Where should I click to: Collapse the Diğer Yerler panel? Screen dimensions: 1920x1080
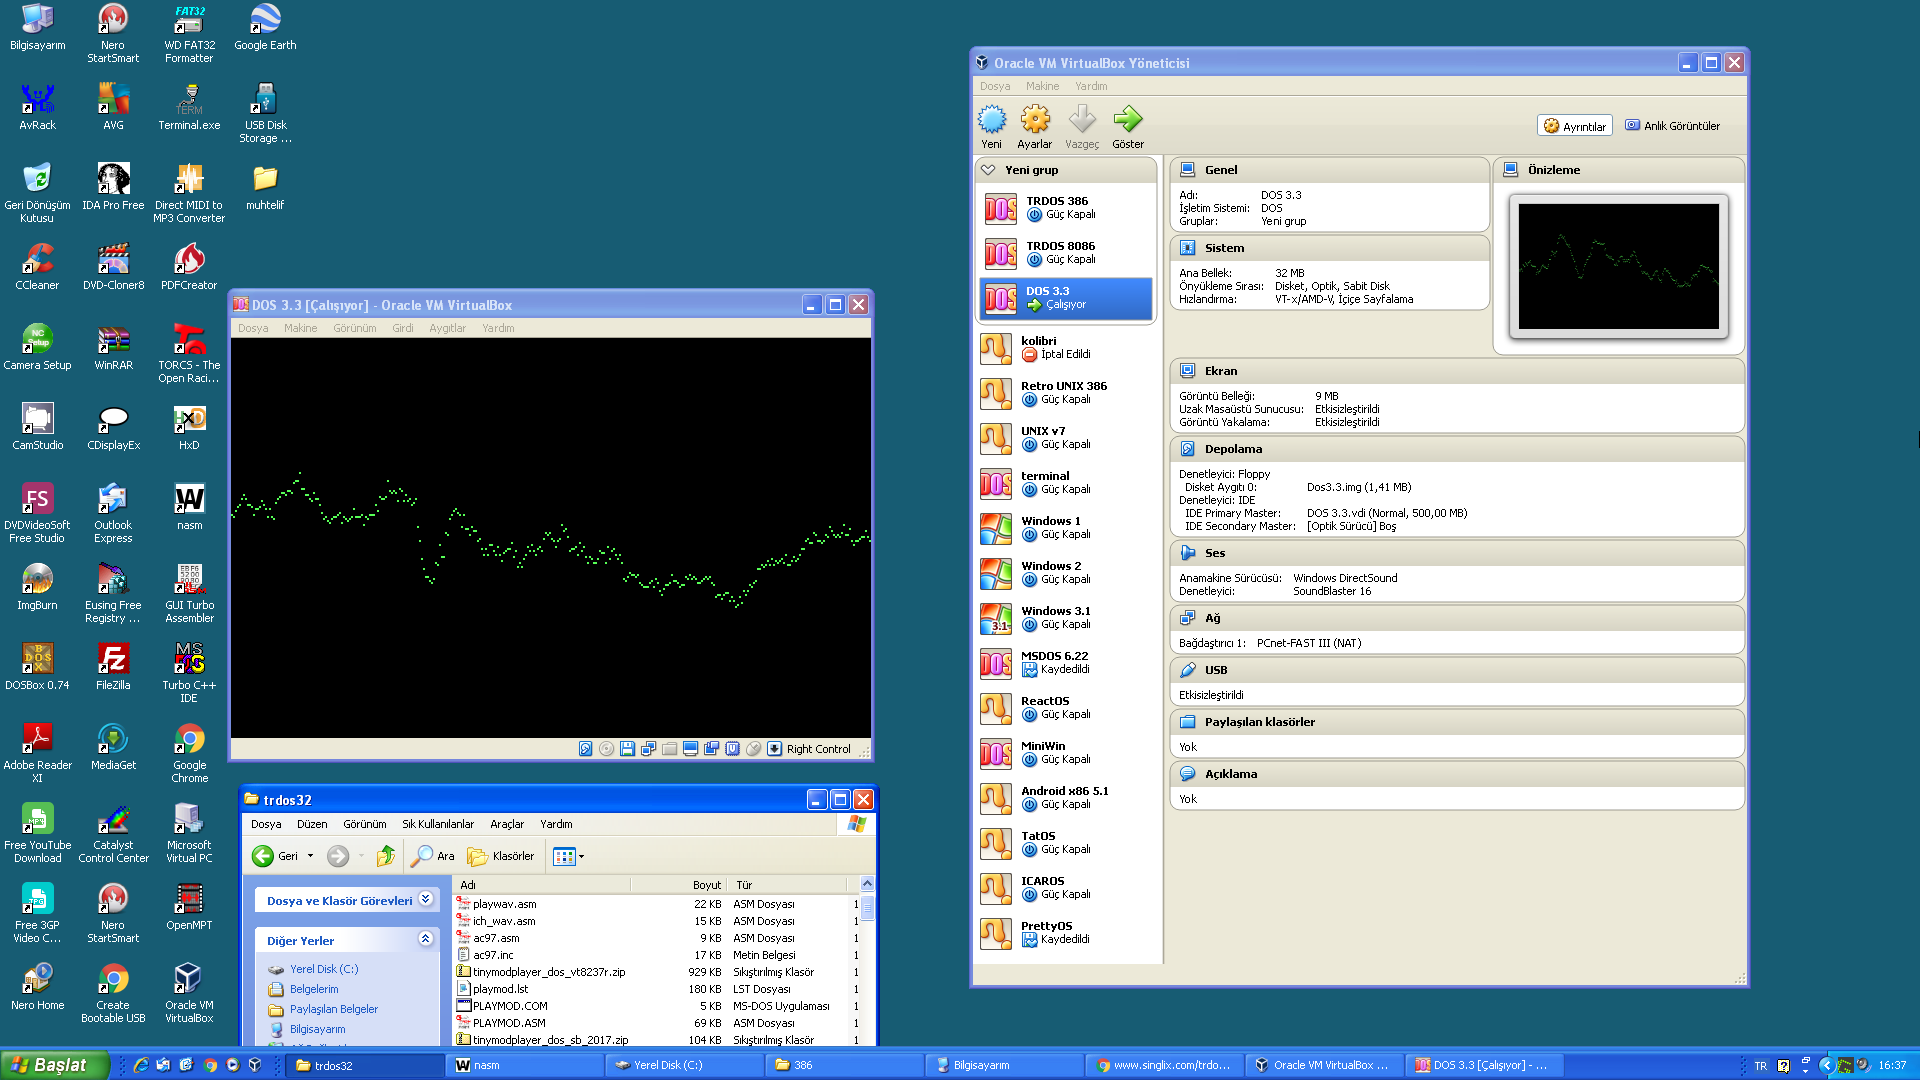(x=426, y=939)
